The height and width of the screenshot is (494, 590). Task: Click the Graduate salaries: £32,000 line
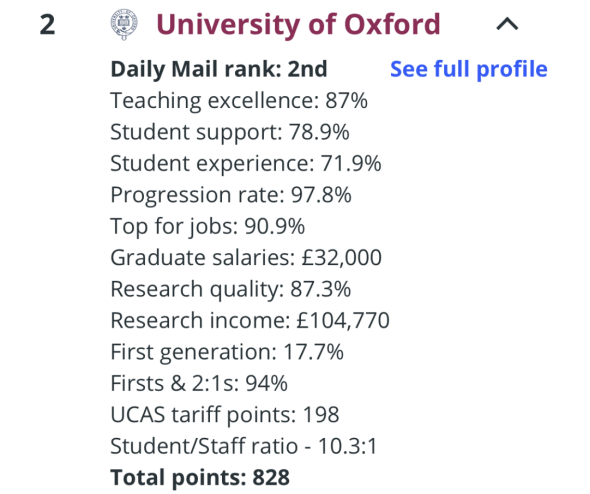click(246, 258)
